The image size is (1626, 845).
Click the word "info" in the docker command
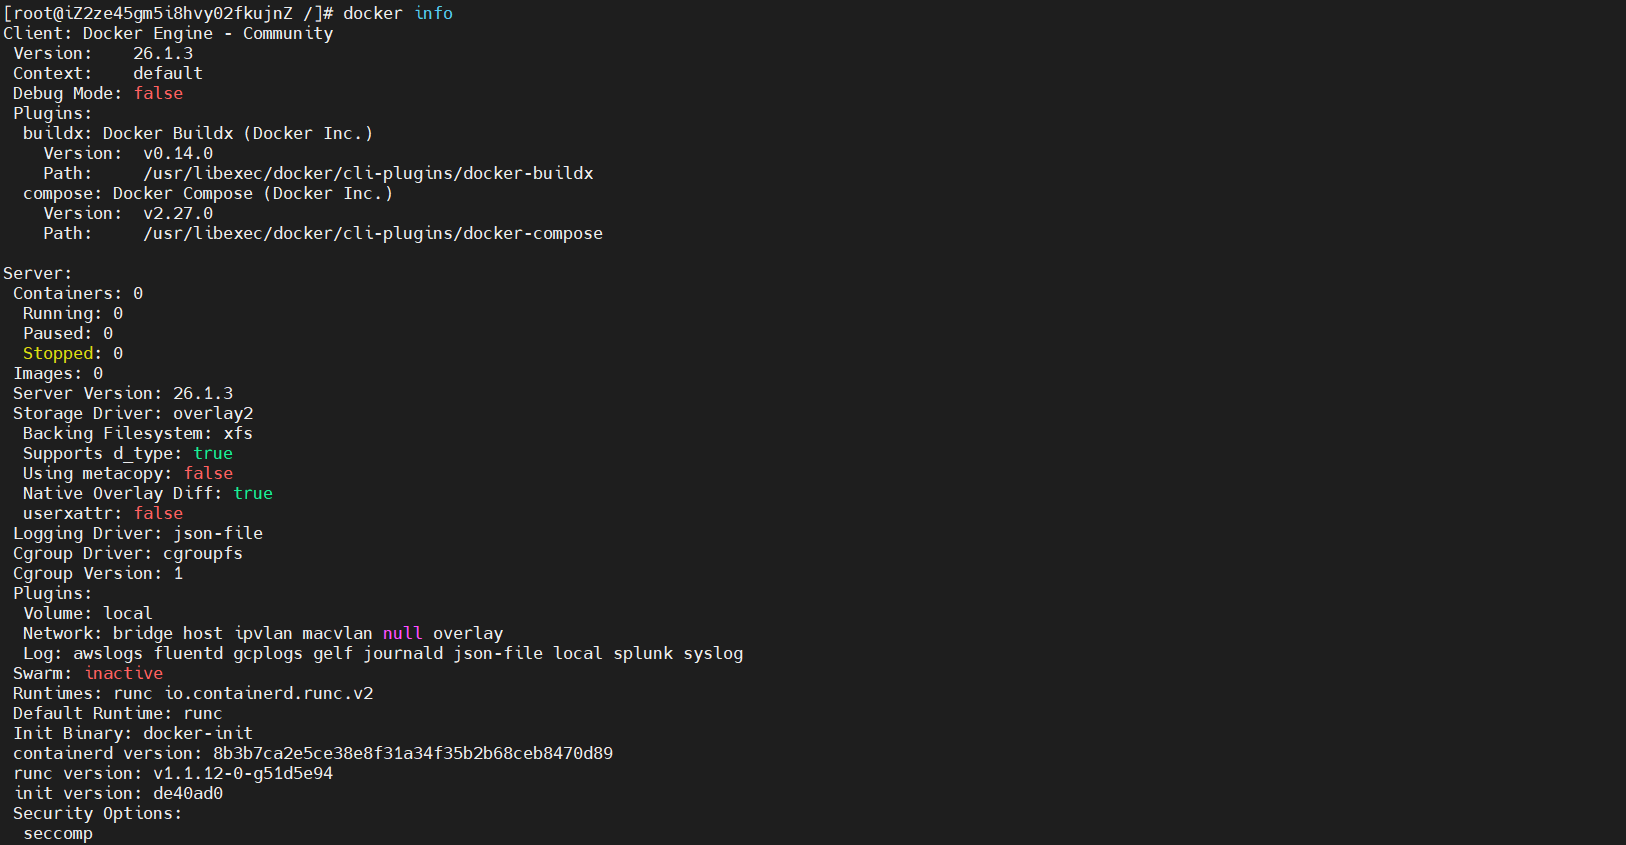pyautogui.click(x=433, y=13)
